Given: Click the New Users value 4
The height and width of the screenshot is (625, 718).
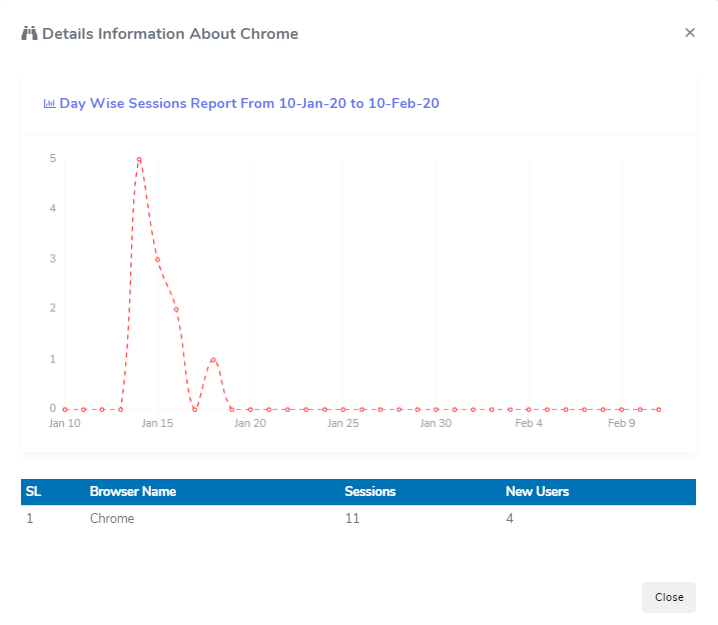Looking at the screenshot, I should click(510, 519).
